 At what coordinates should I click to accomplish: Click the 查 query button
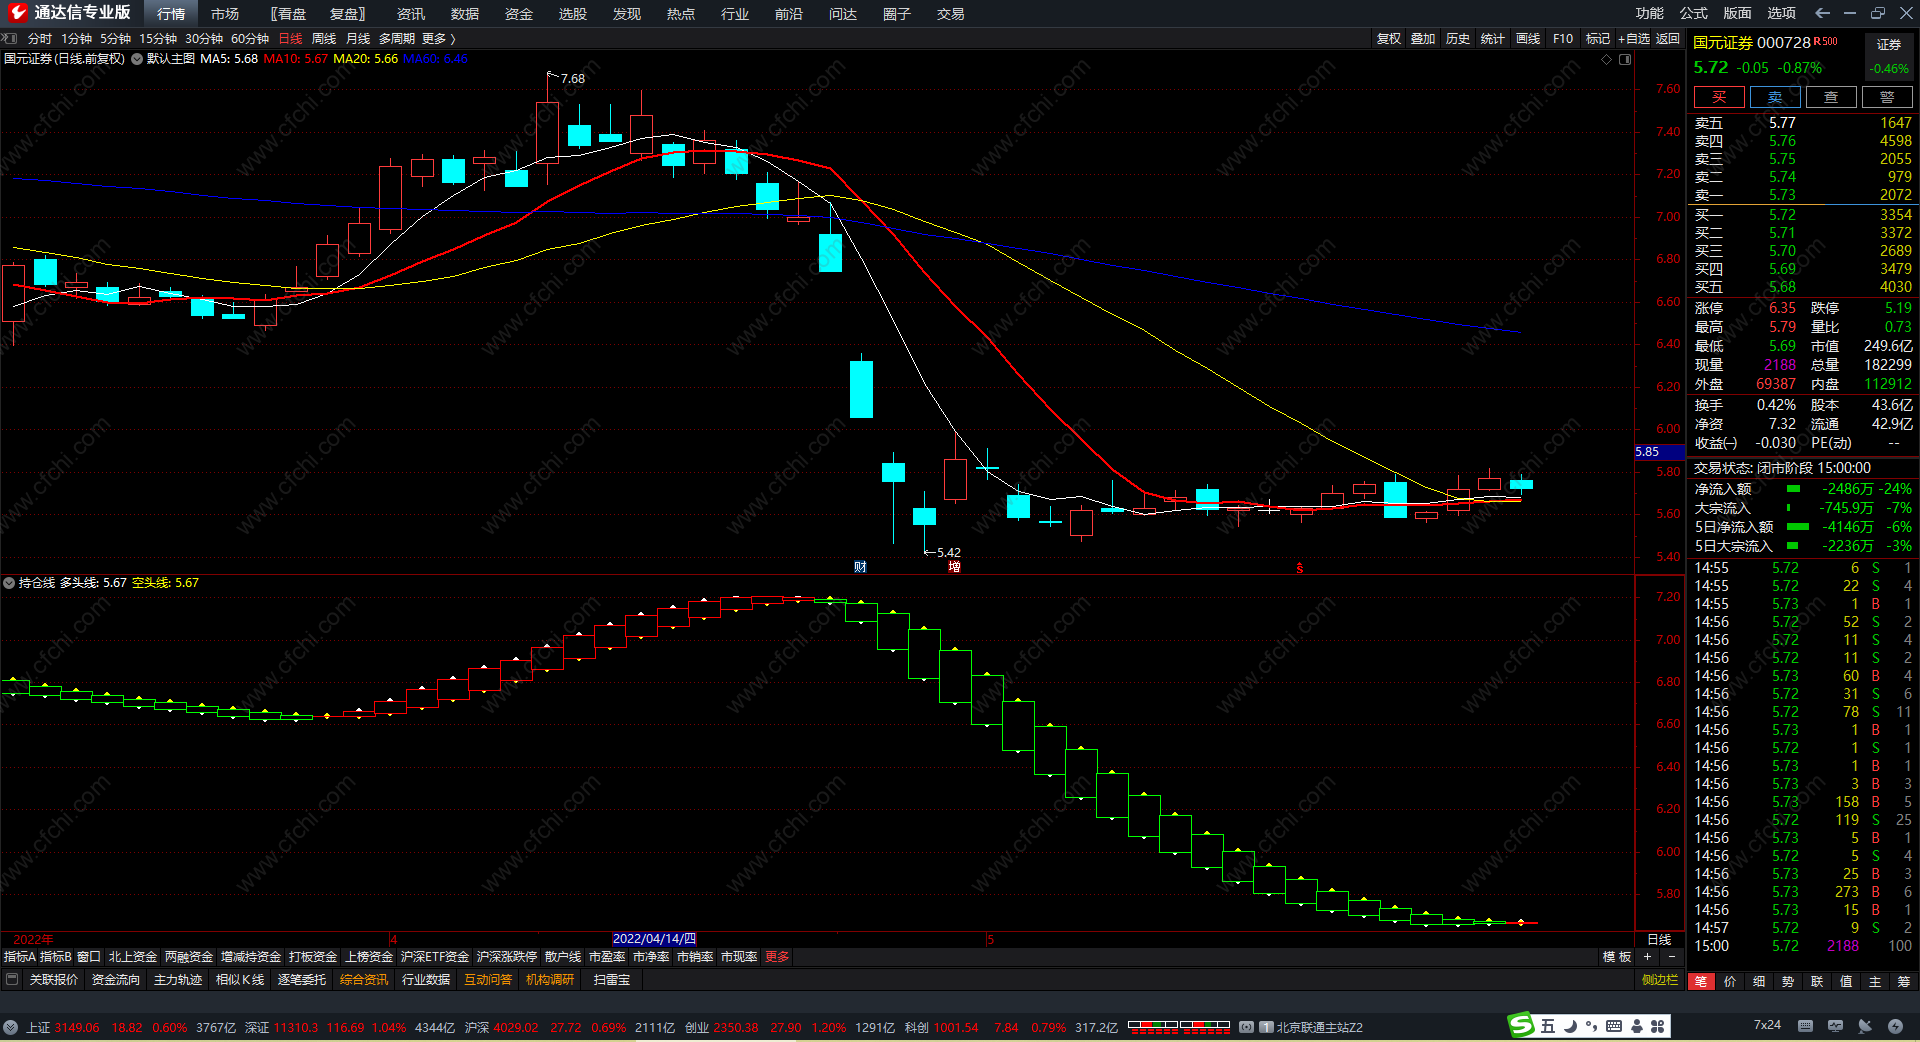(1831, 97)
